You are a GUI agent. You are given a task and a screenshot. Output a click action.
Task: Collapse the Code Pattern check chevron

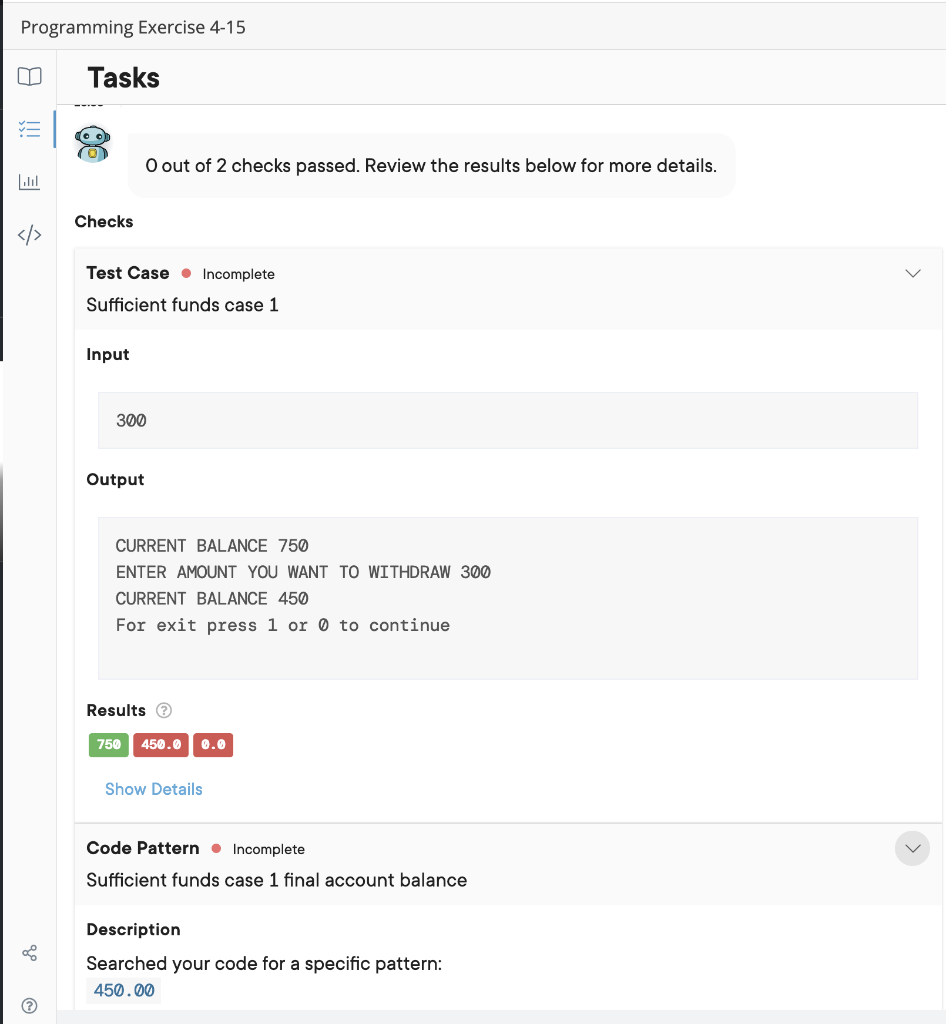913,848
